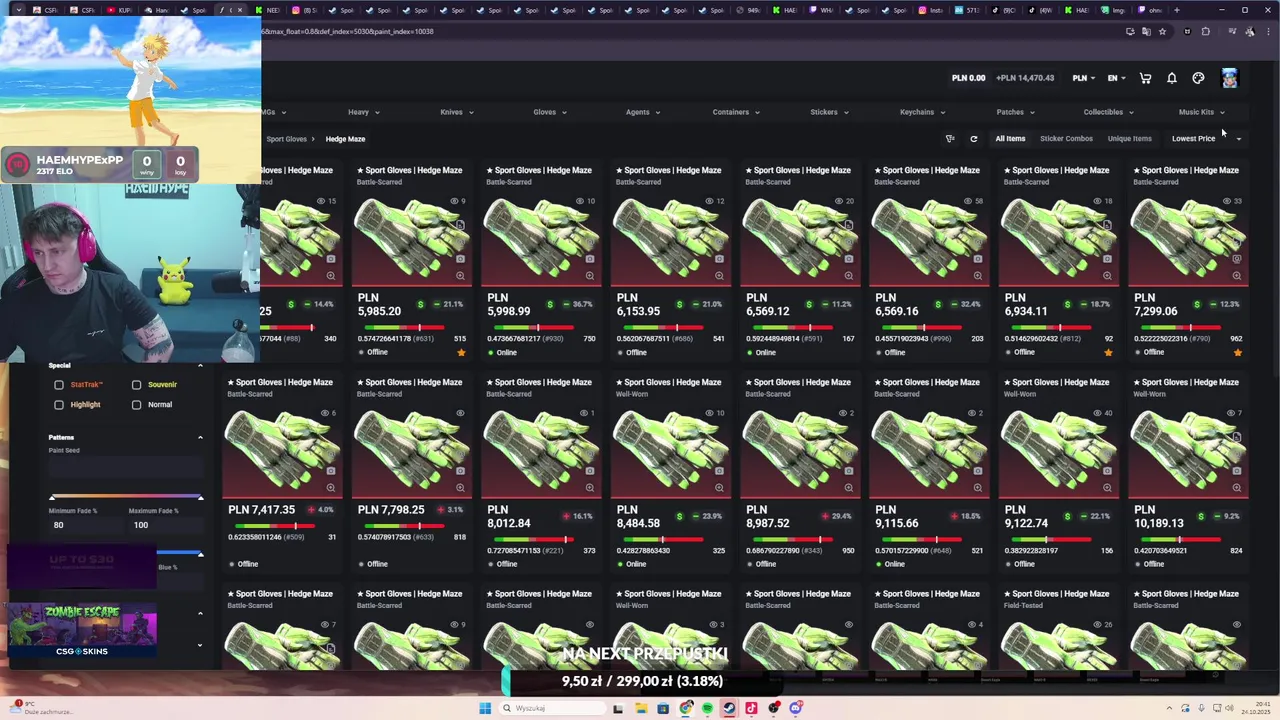Image resolution: width=1280 pixels, height=720 pixels.
Task: Click the +PLN 14,470.43 balance
Action: click(1023, 78)
